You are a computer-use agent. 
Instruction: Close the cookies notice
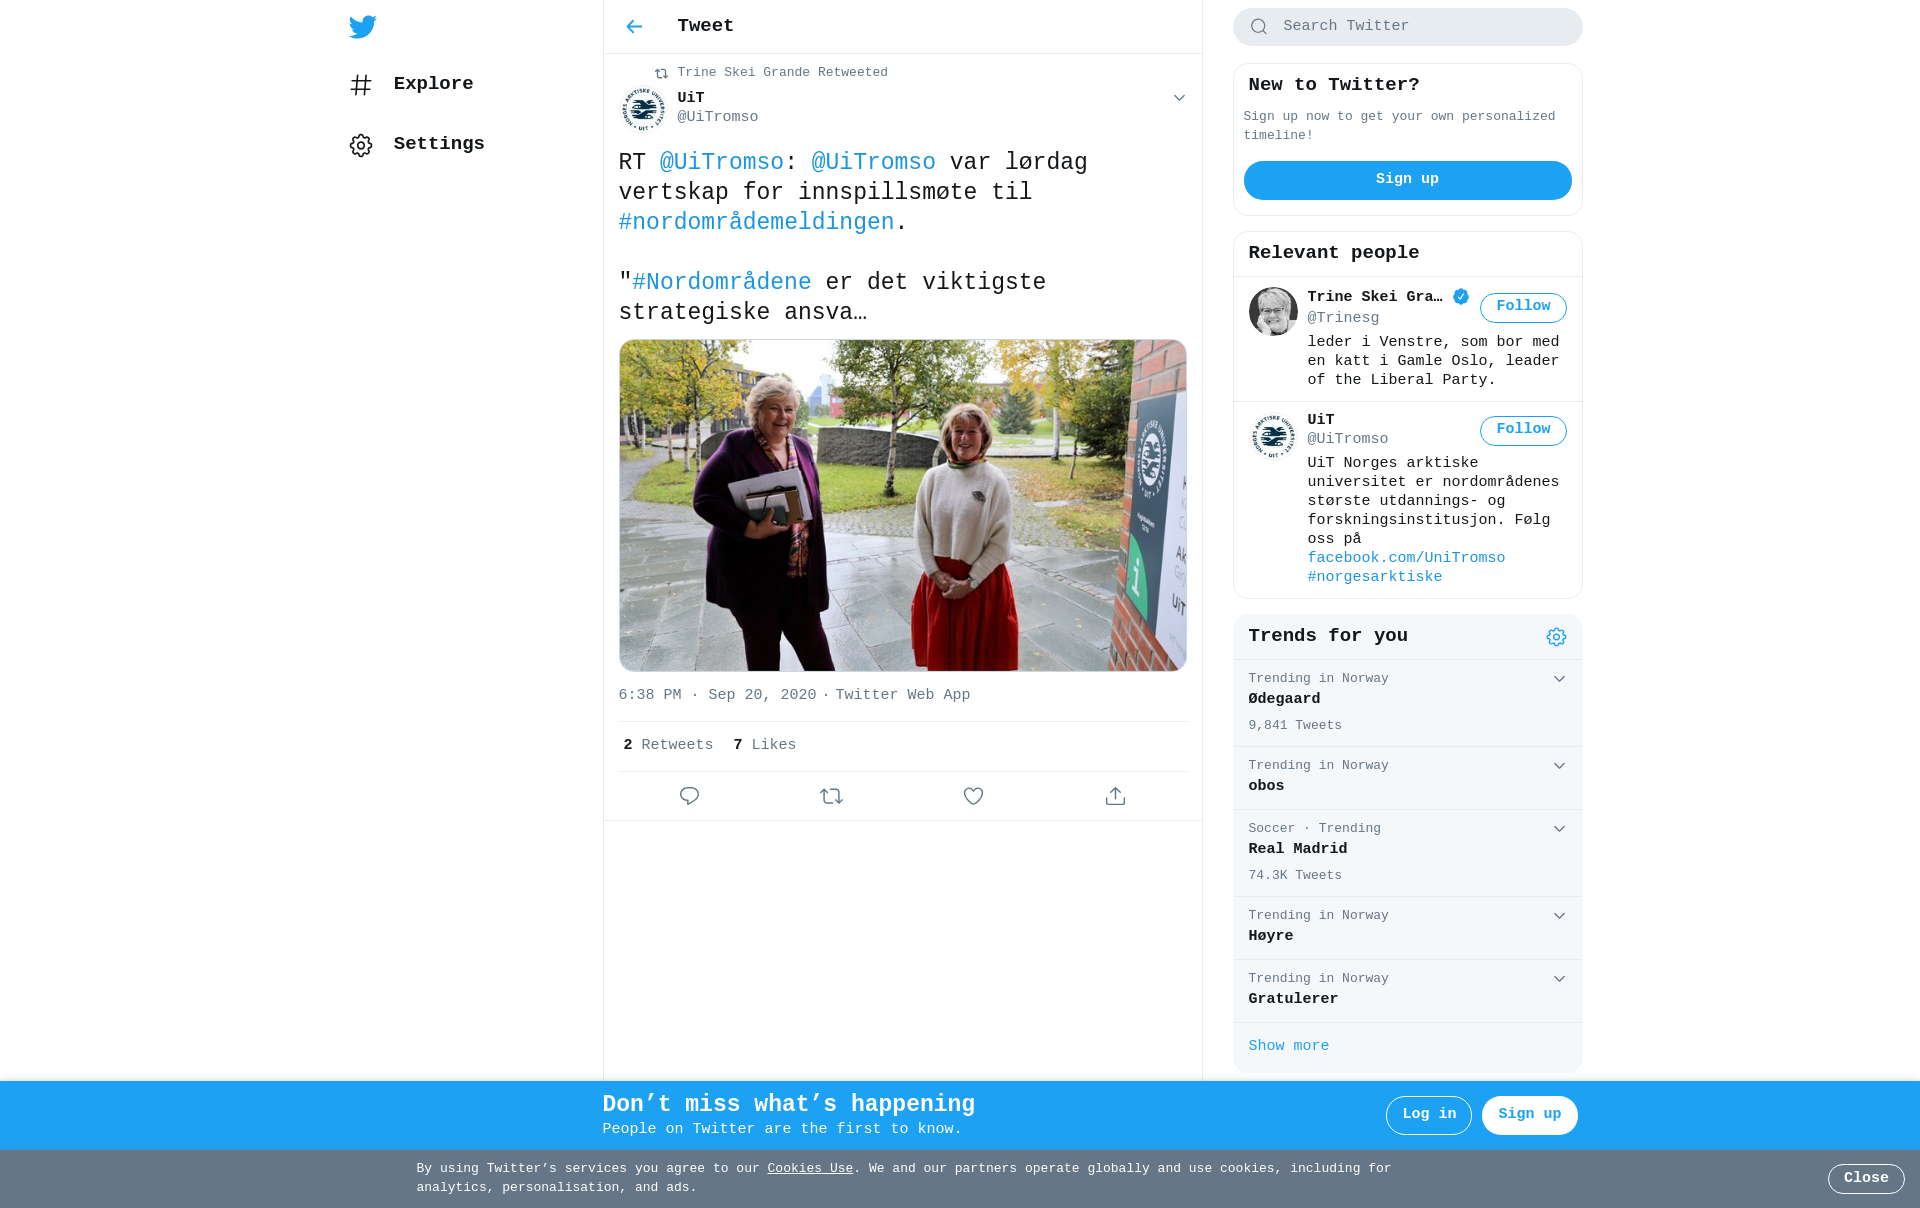click(x=1866, y=1179)
